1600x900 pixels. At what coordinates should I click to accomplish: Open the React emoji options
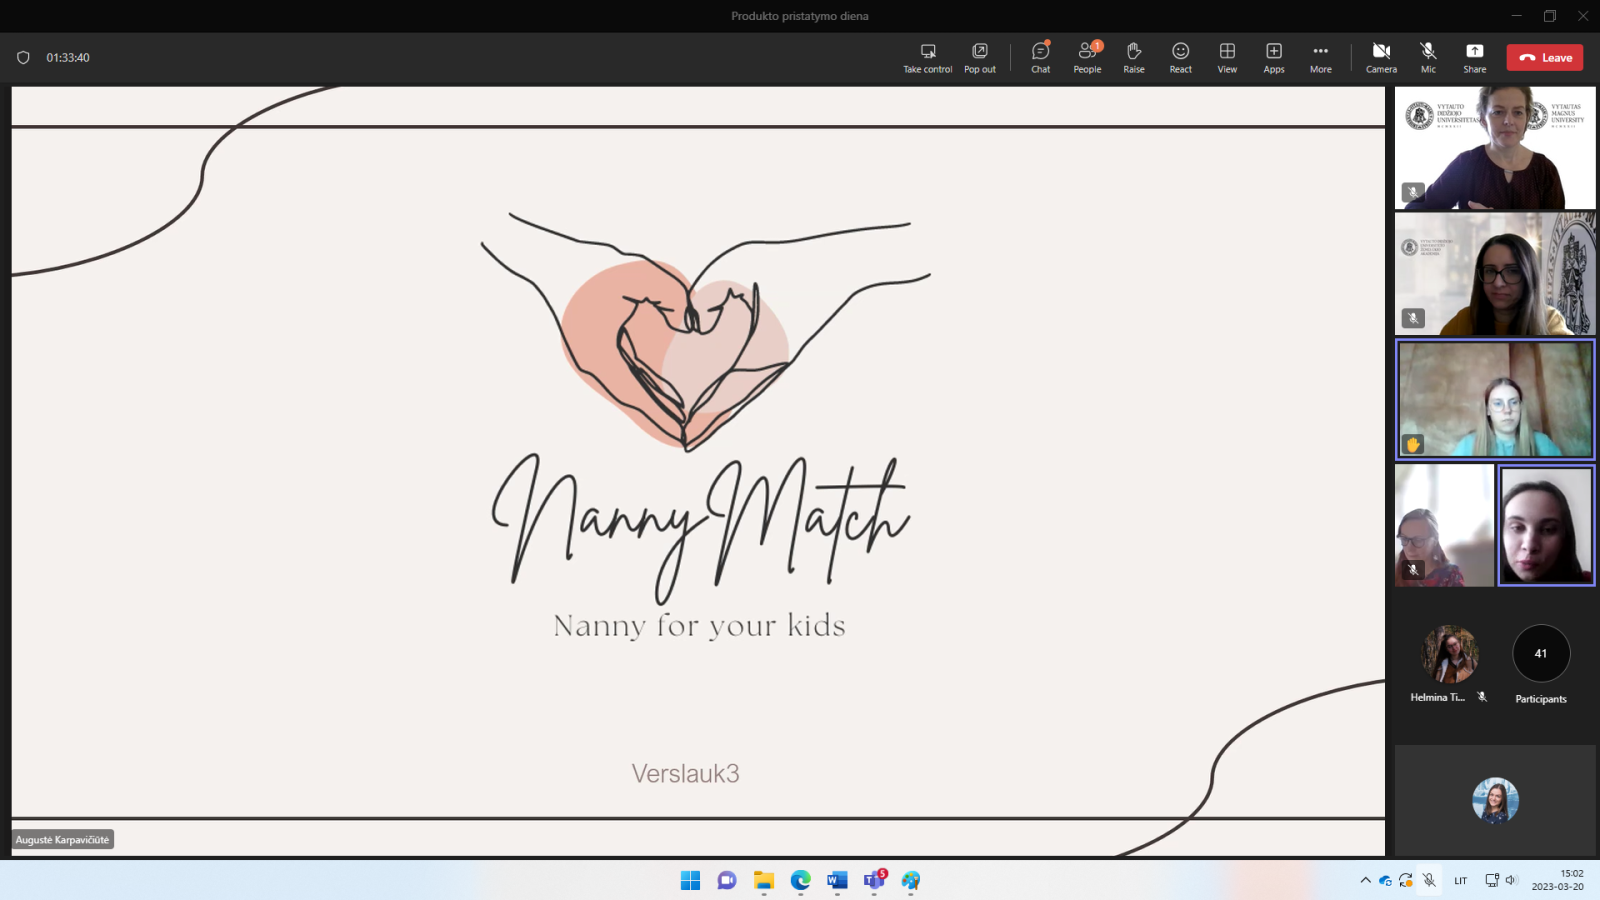(1180, 57)
